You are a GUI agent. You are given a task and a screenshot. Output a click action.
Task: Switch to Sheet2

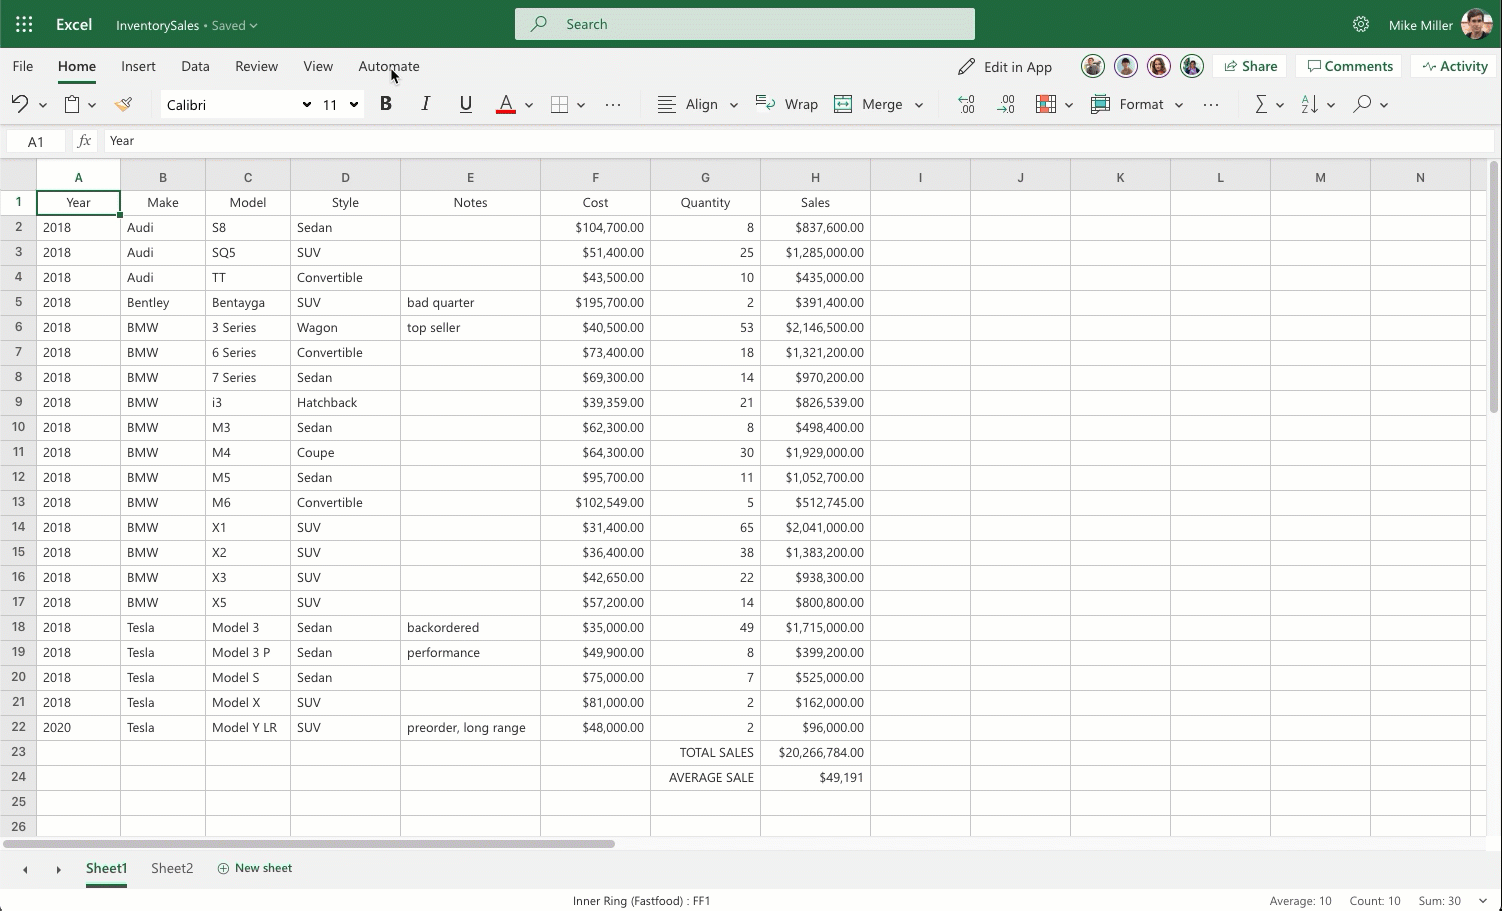tap(171, 868)
